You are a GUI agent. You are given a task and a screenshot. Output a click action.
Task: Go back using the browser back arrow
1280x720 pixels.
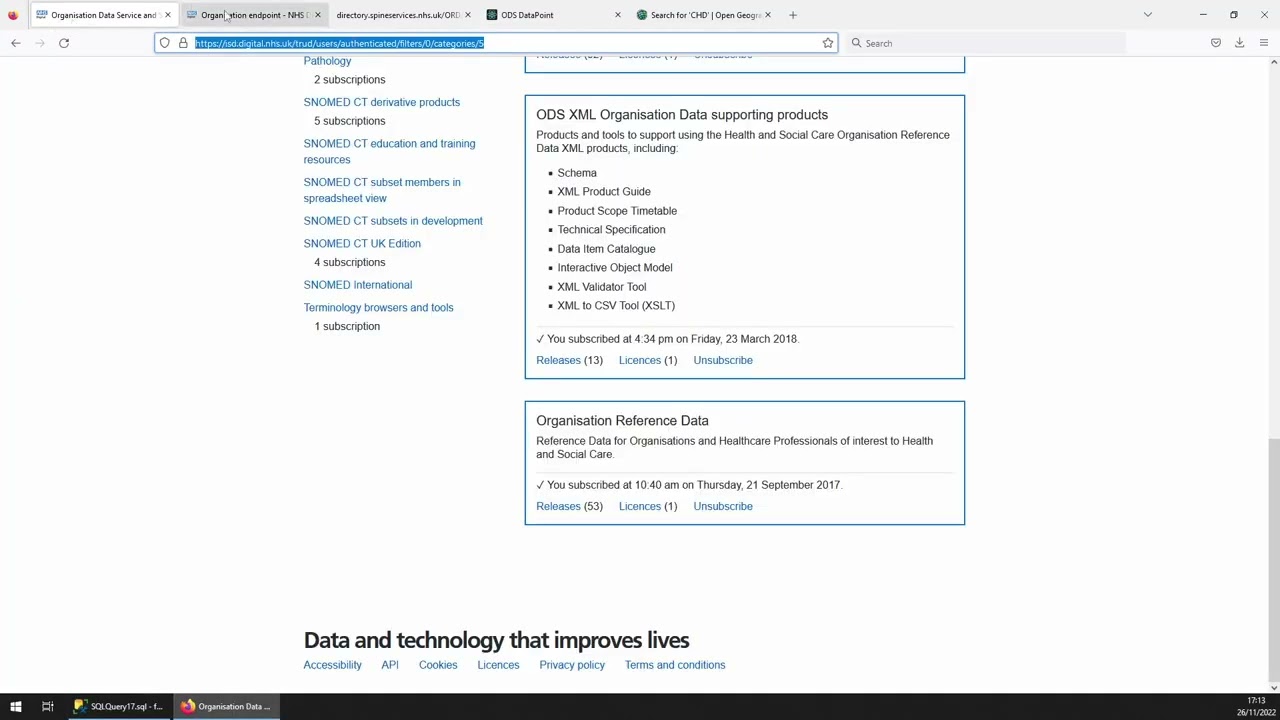pyautogui.click(x=16, y=43)
